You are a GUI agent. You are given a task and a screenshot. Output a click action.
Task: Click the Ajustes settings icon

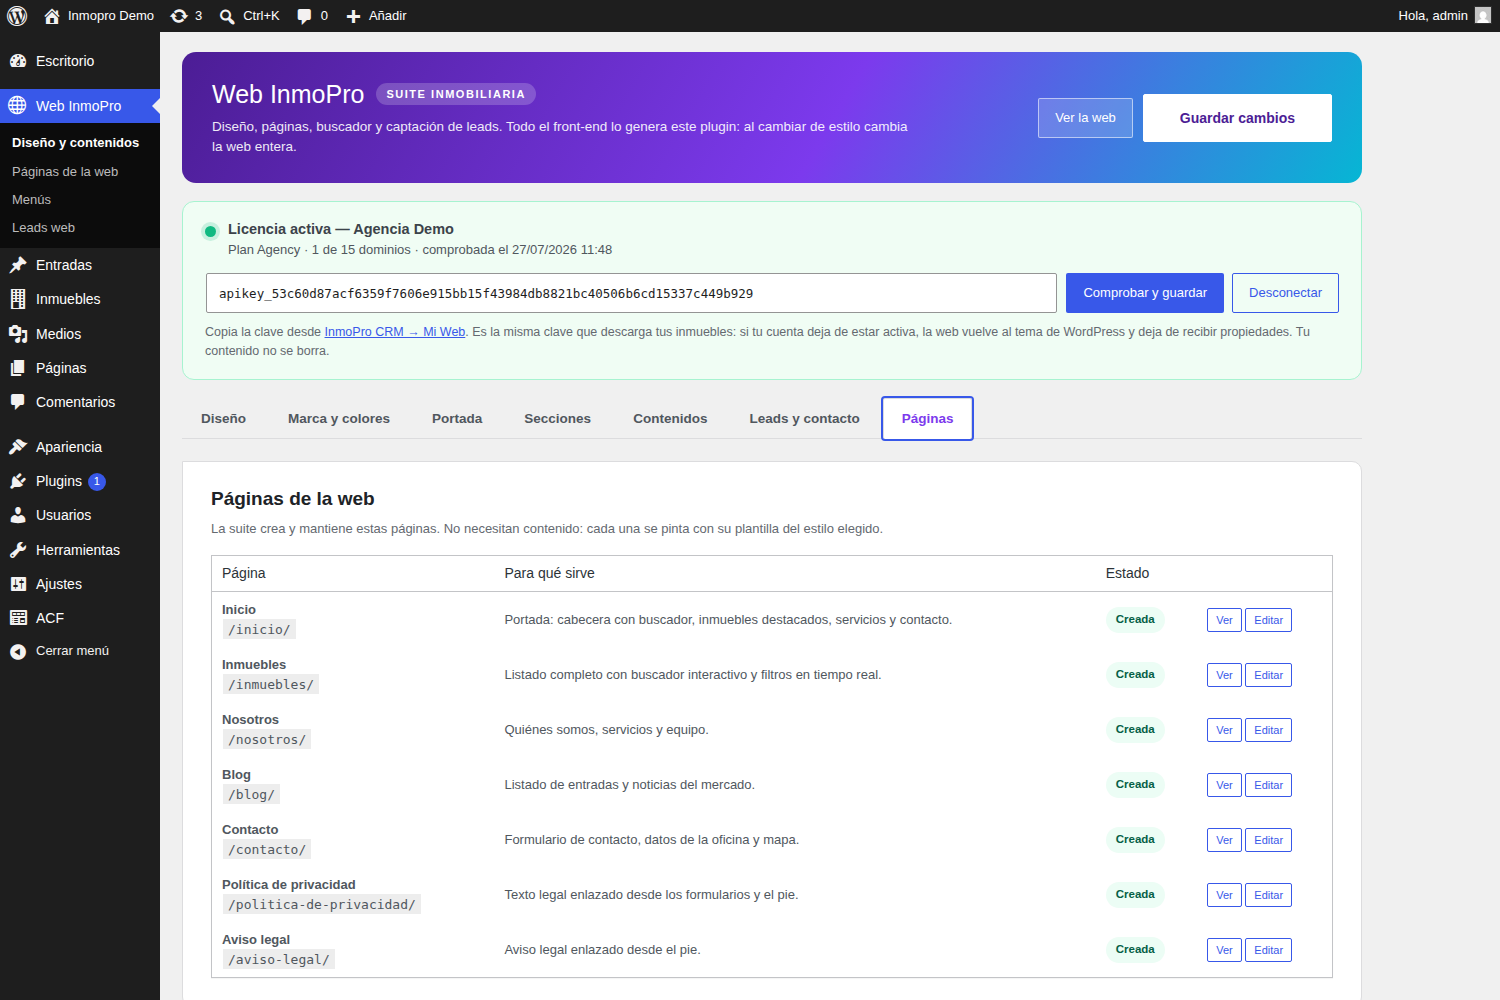click(18, 584)
